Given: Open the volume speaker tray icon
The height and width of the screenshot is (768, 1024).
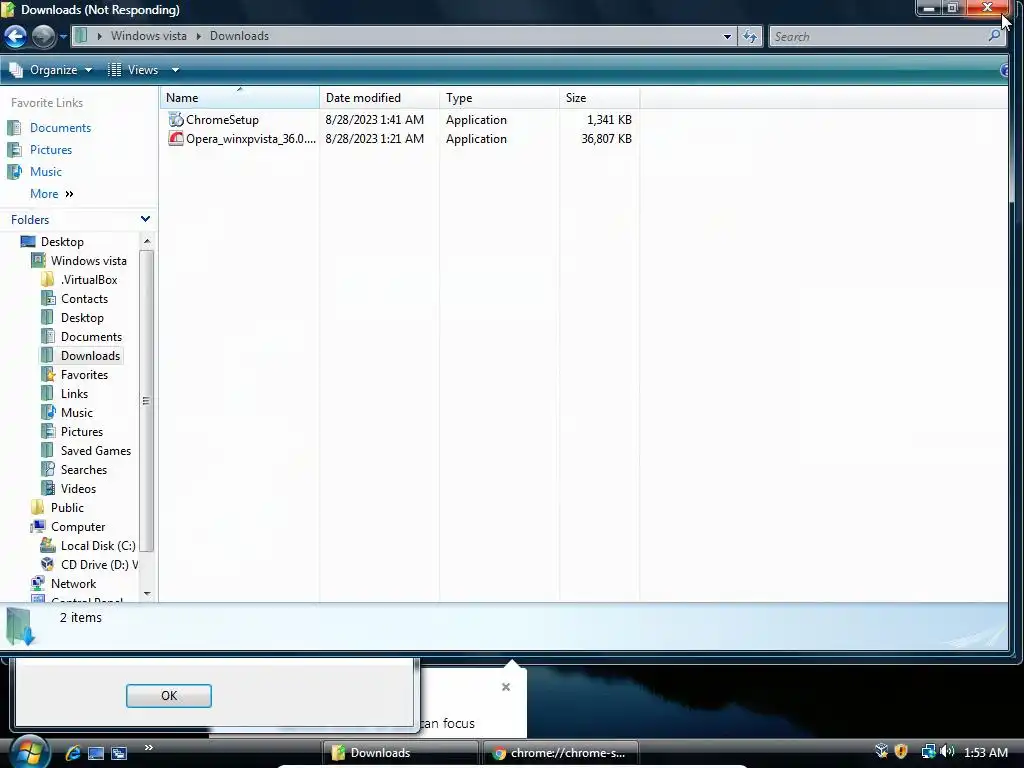Looking at the screenshot, I should 948,752.
